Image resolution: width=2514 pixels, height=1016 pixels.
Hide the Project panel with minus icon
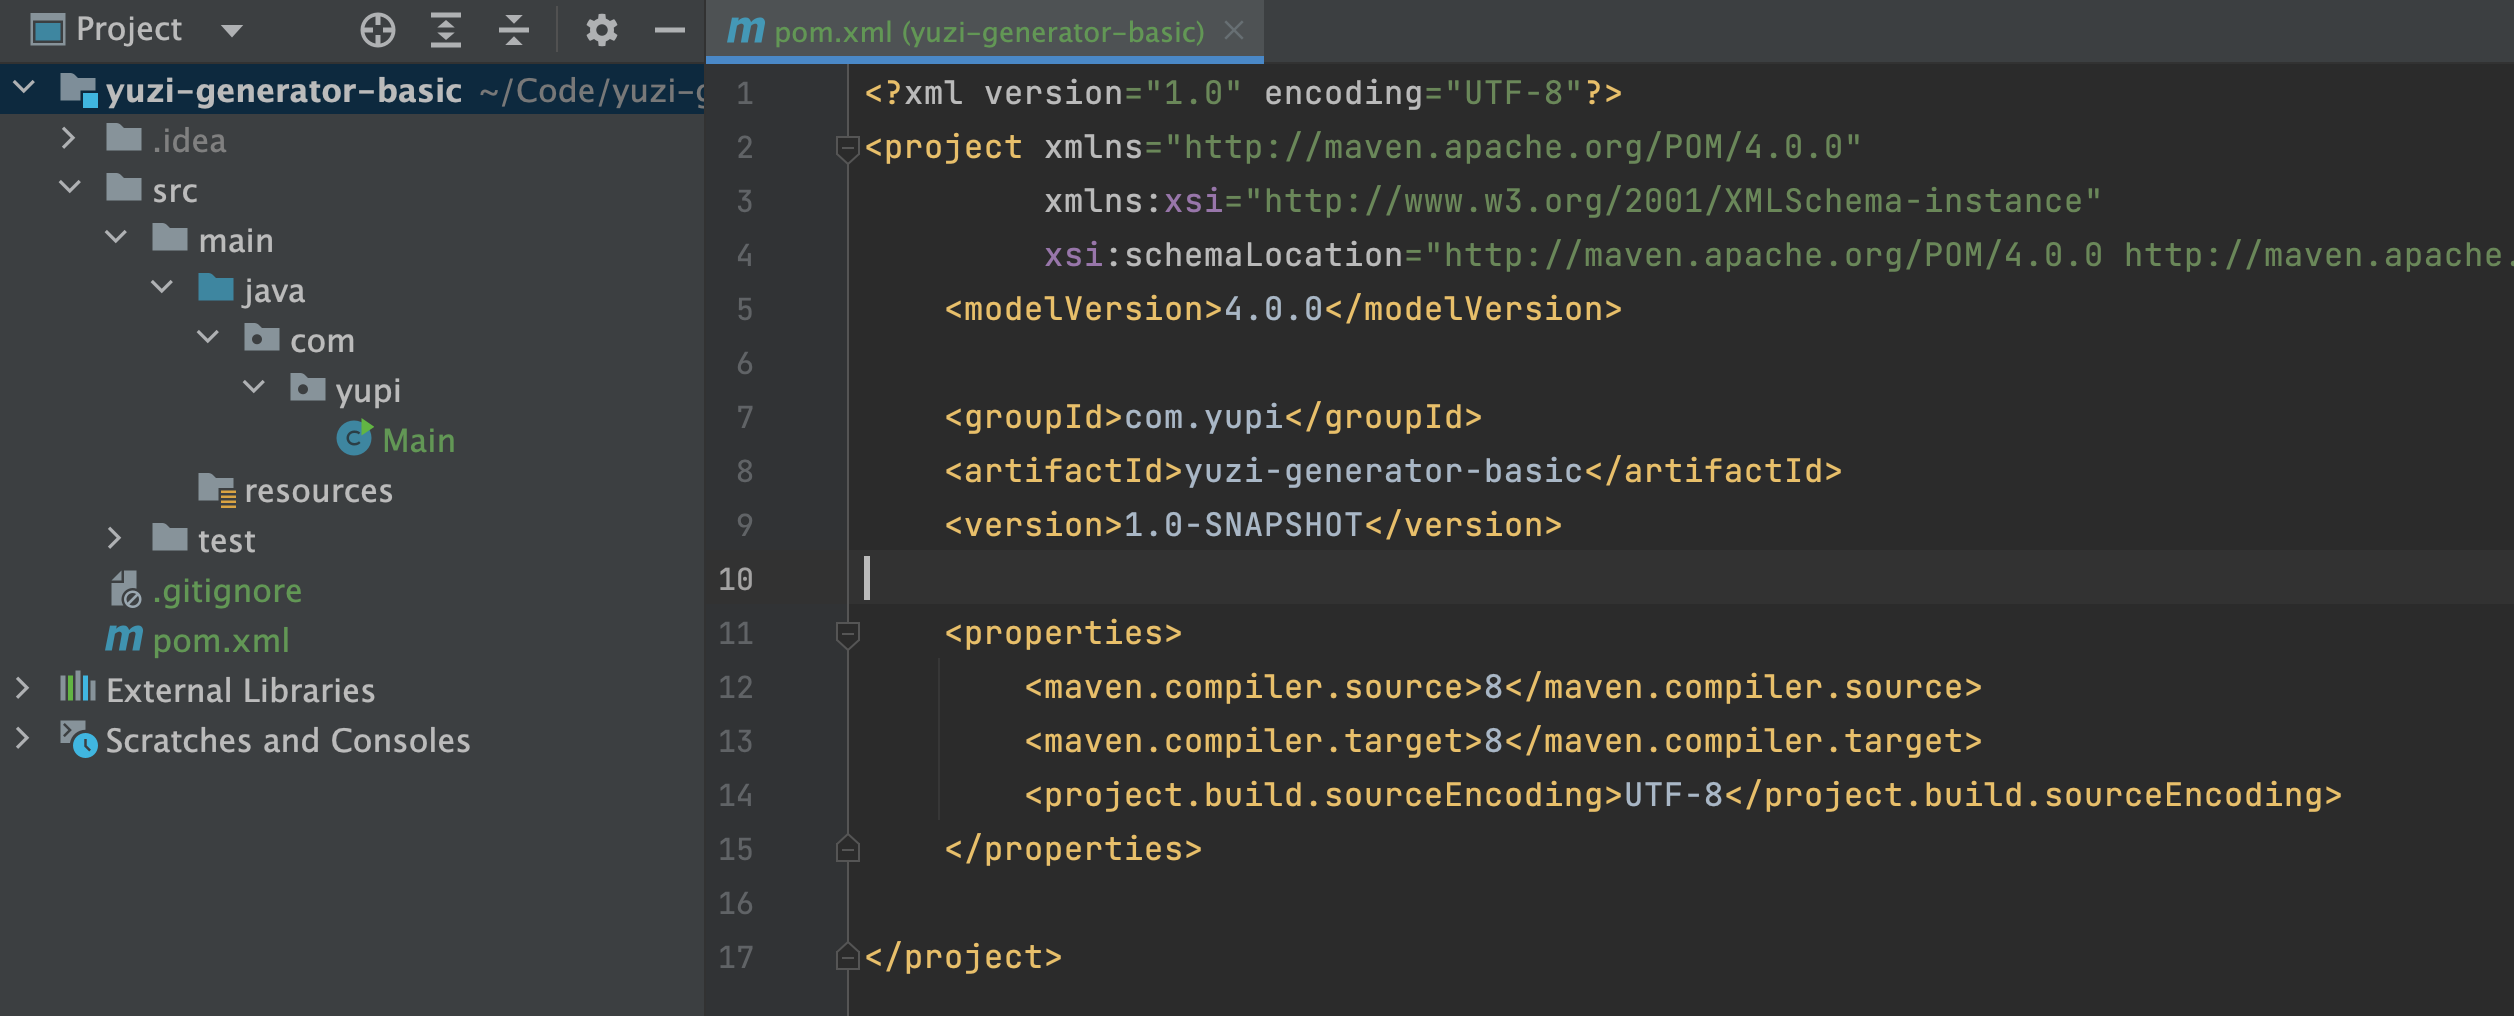(669, 31)
